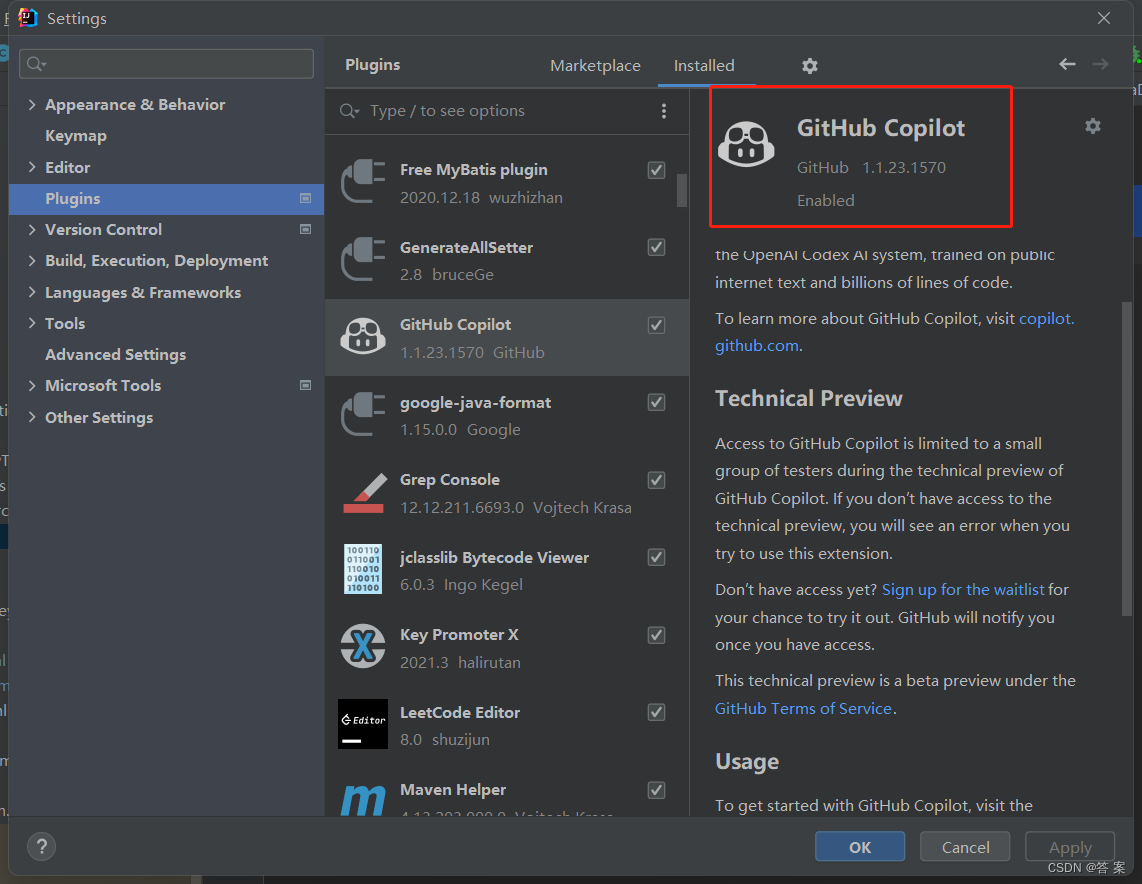Disable google-java-format plugin checkbox
This screenshot has width=1142, height=884.
coord(656,403)
